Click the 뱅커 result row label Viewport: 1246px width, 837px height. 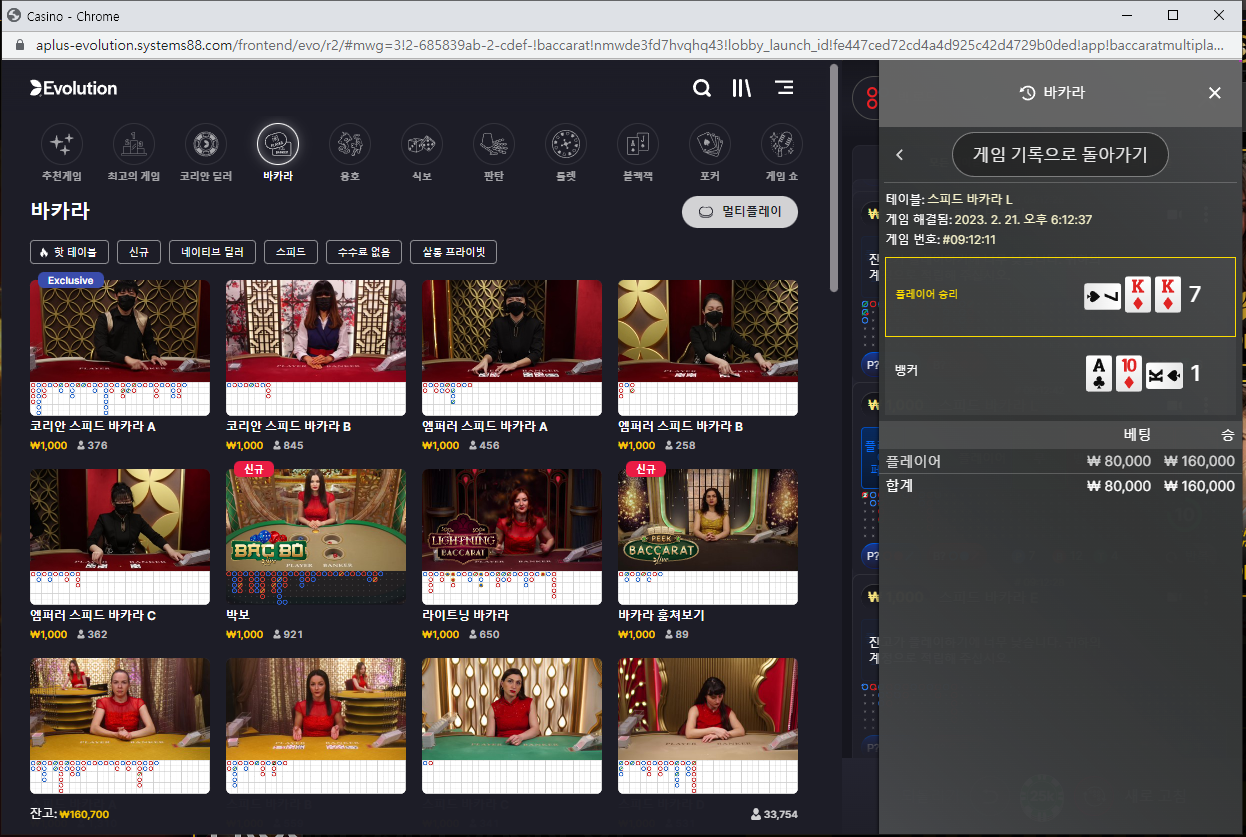point(906,371)
